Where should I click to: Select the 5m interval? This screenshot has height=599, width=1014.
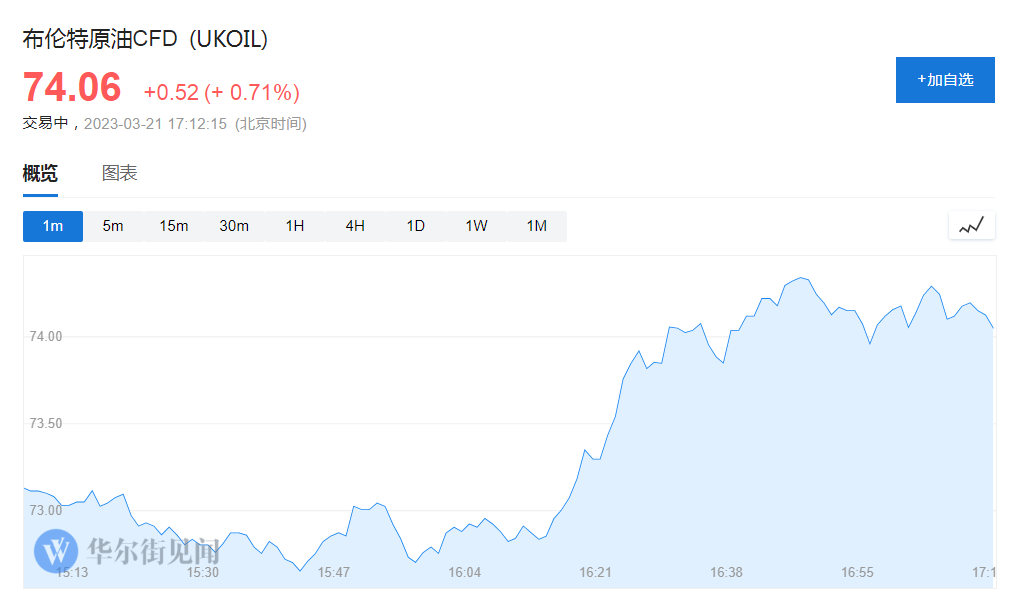pos(113,226)
